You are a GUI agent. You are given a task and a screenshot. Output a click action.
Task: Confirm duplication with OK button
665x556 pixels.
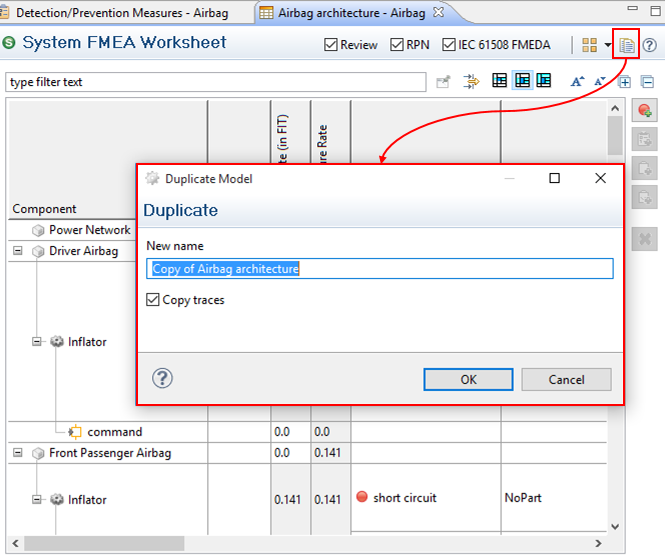468,379
